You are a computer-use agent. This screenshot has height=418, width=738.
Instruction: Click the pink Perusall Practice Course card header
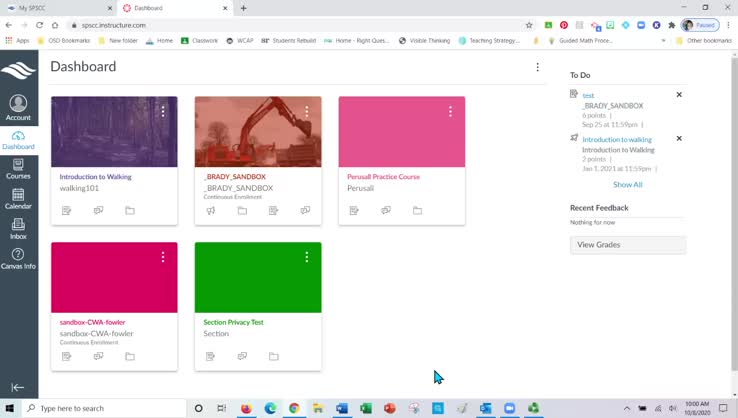[x=402, y=132]
